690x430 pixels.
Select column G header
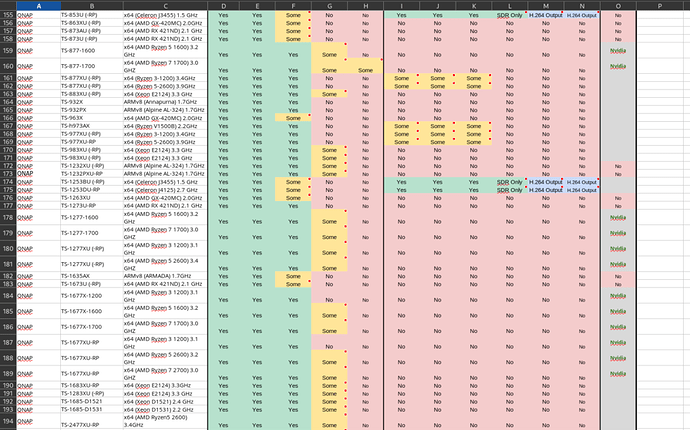329,6
